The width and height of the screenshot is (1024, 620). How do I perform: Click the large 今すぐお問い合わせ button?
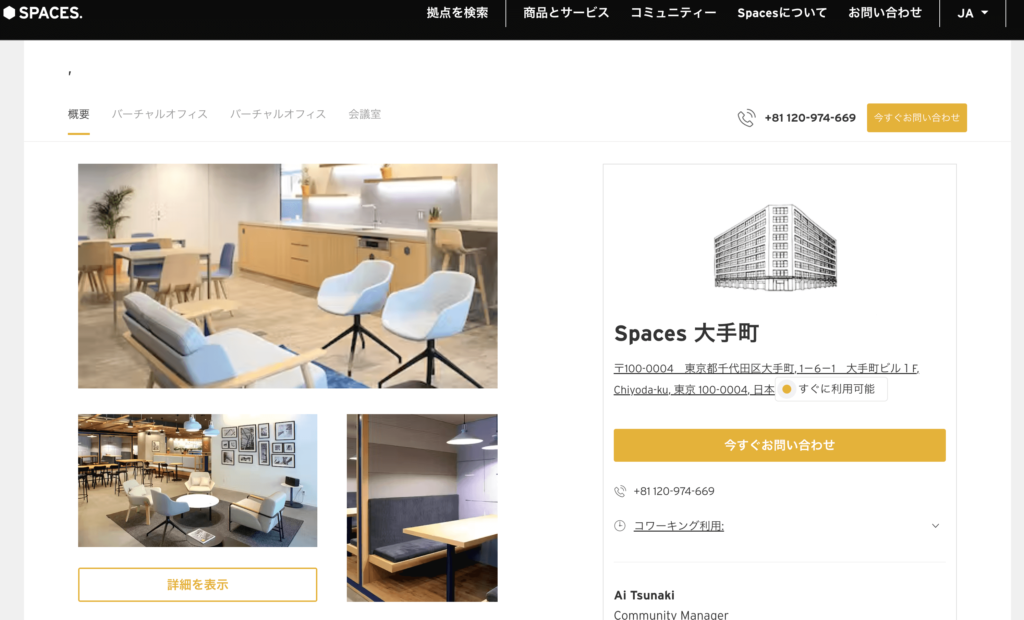coord(779,445)
